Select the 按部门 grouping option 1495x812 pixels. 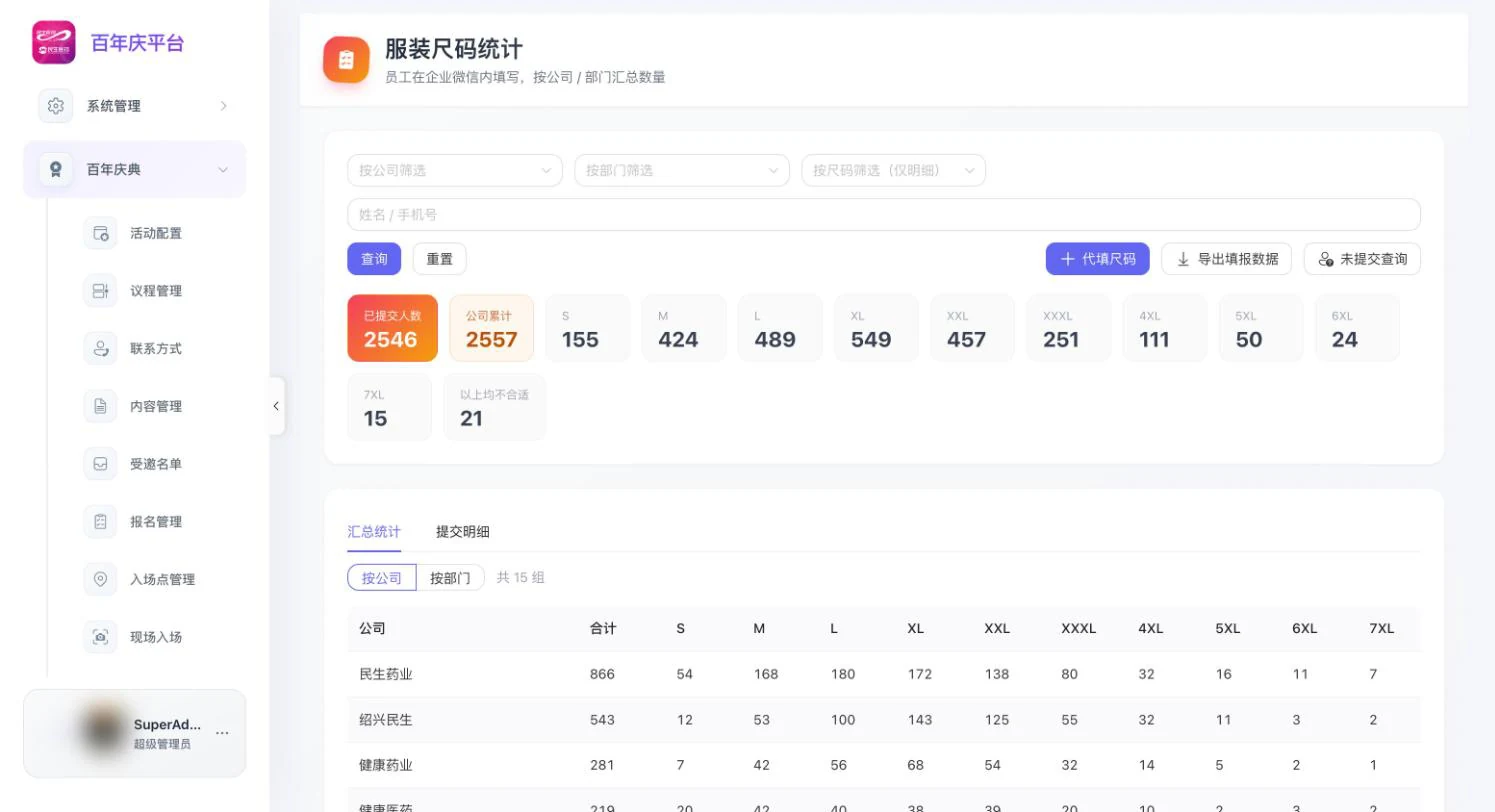coord(450,578)
